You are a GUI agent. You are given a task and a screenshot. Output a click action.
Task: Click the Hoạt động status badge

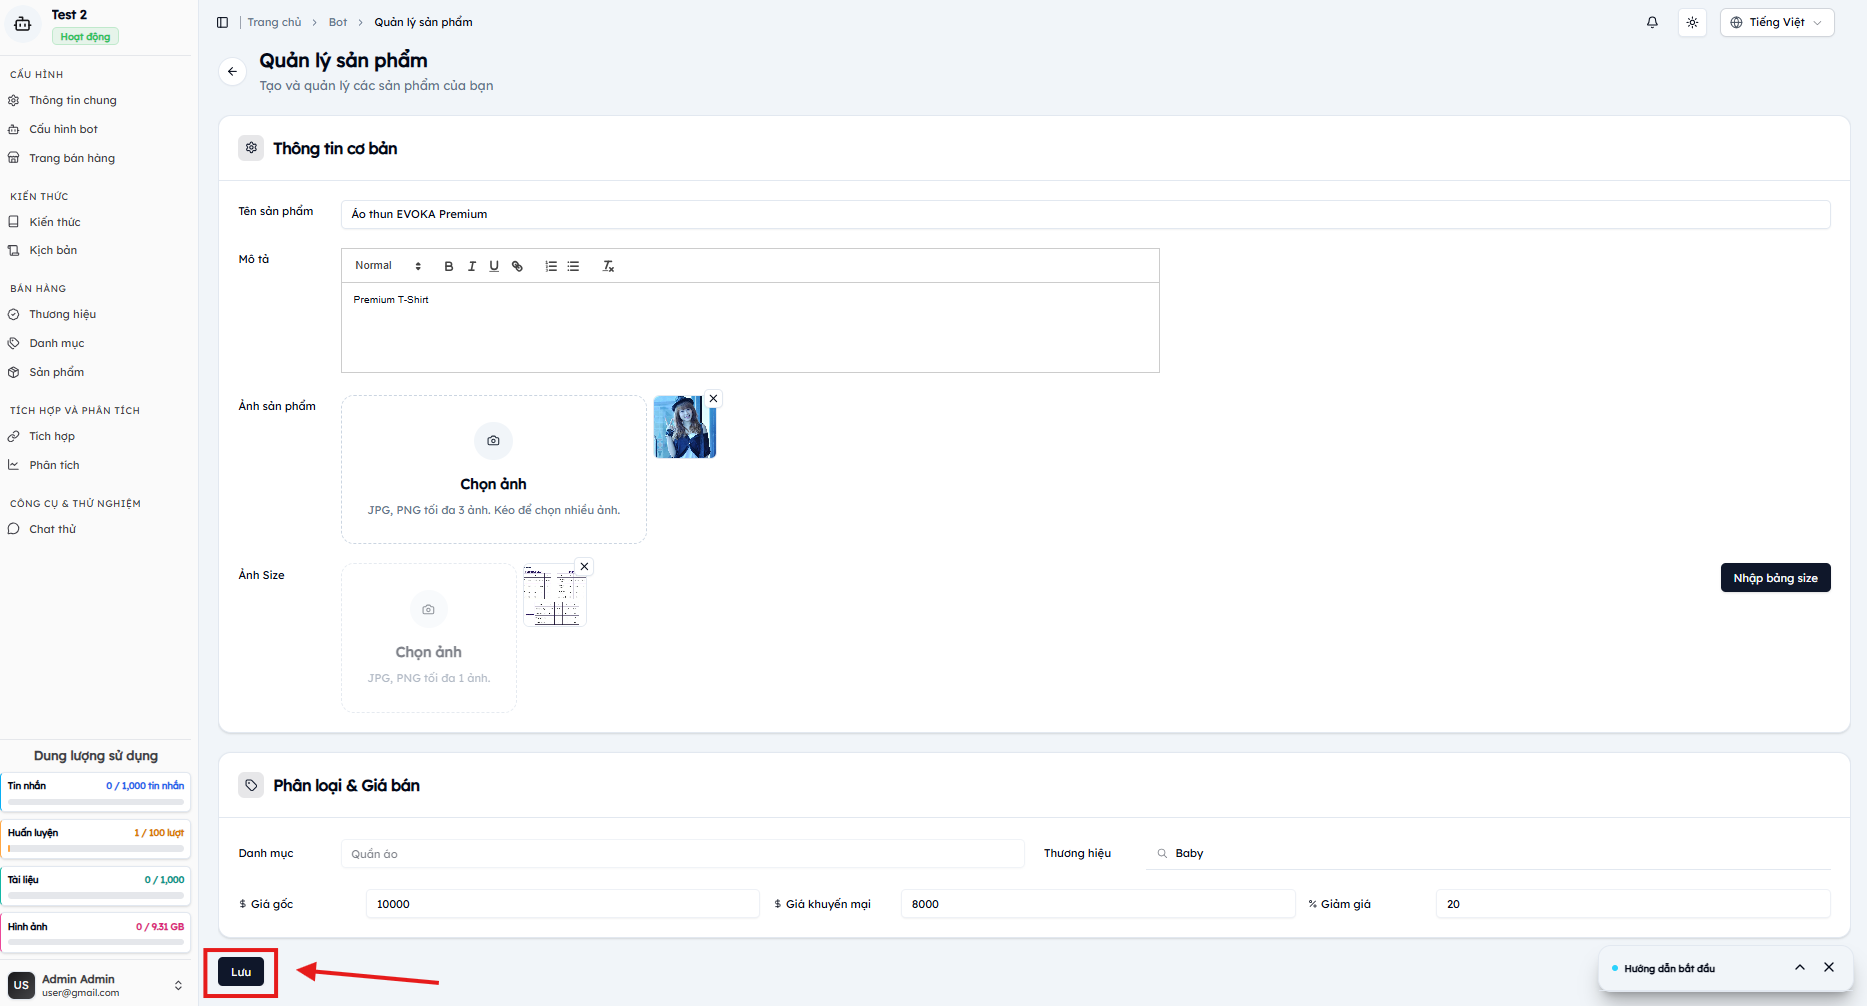tap(85, 36)
